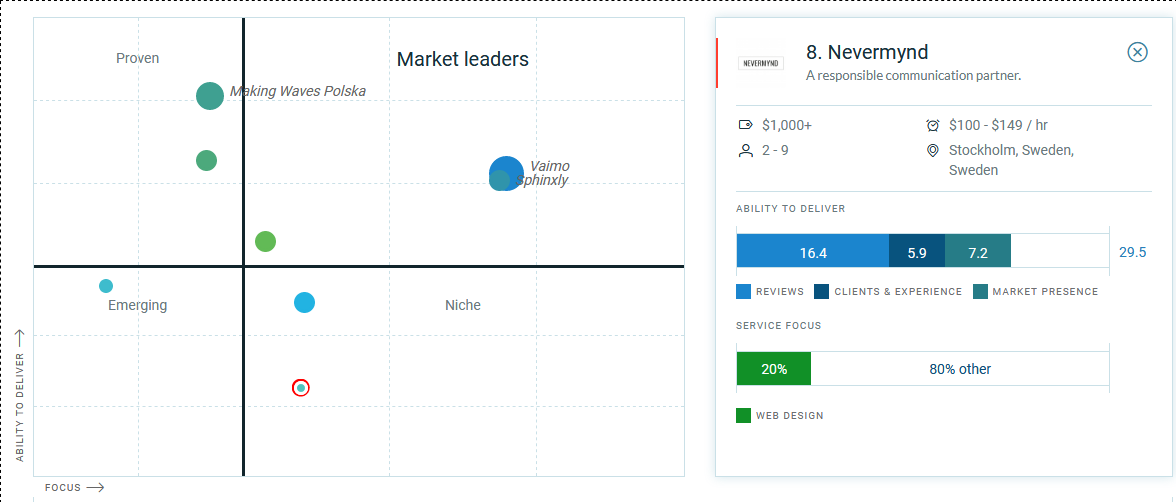Click the person icon next to 2 - 9

click(744, 151)
